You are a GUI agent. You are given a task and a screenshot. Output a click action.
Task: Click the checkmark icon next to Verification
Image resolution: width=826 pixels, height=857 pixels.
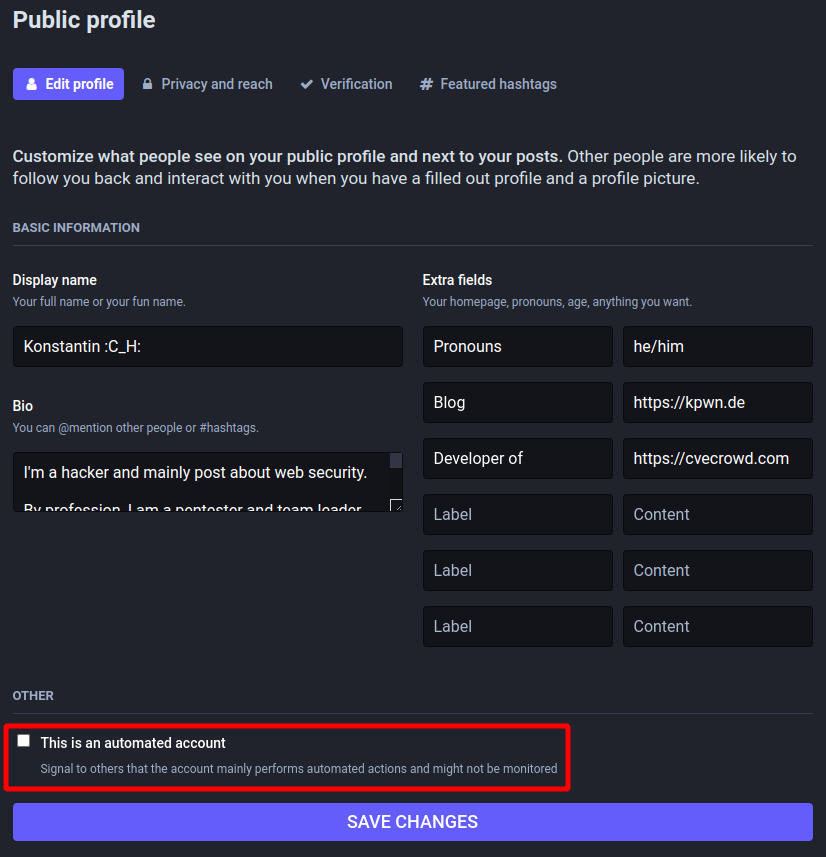click(x=307, y=84)
